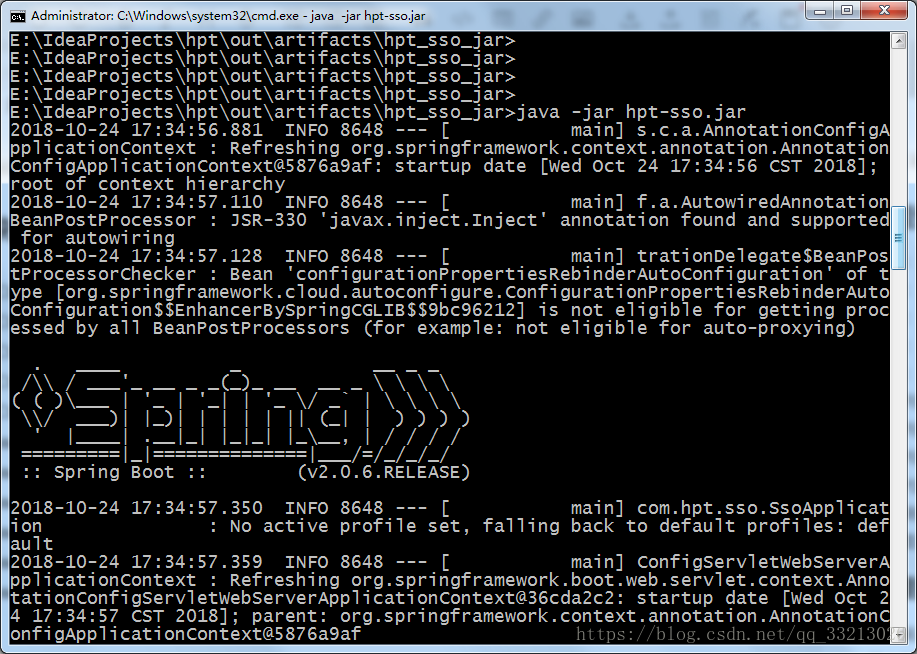917x654 pixels.
Task: Minimize the command prompt window
Action: [x=819, y=11]
